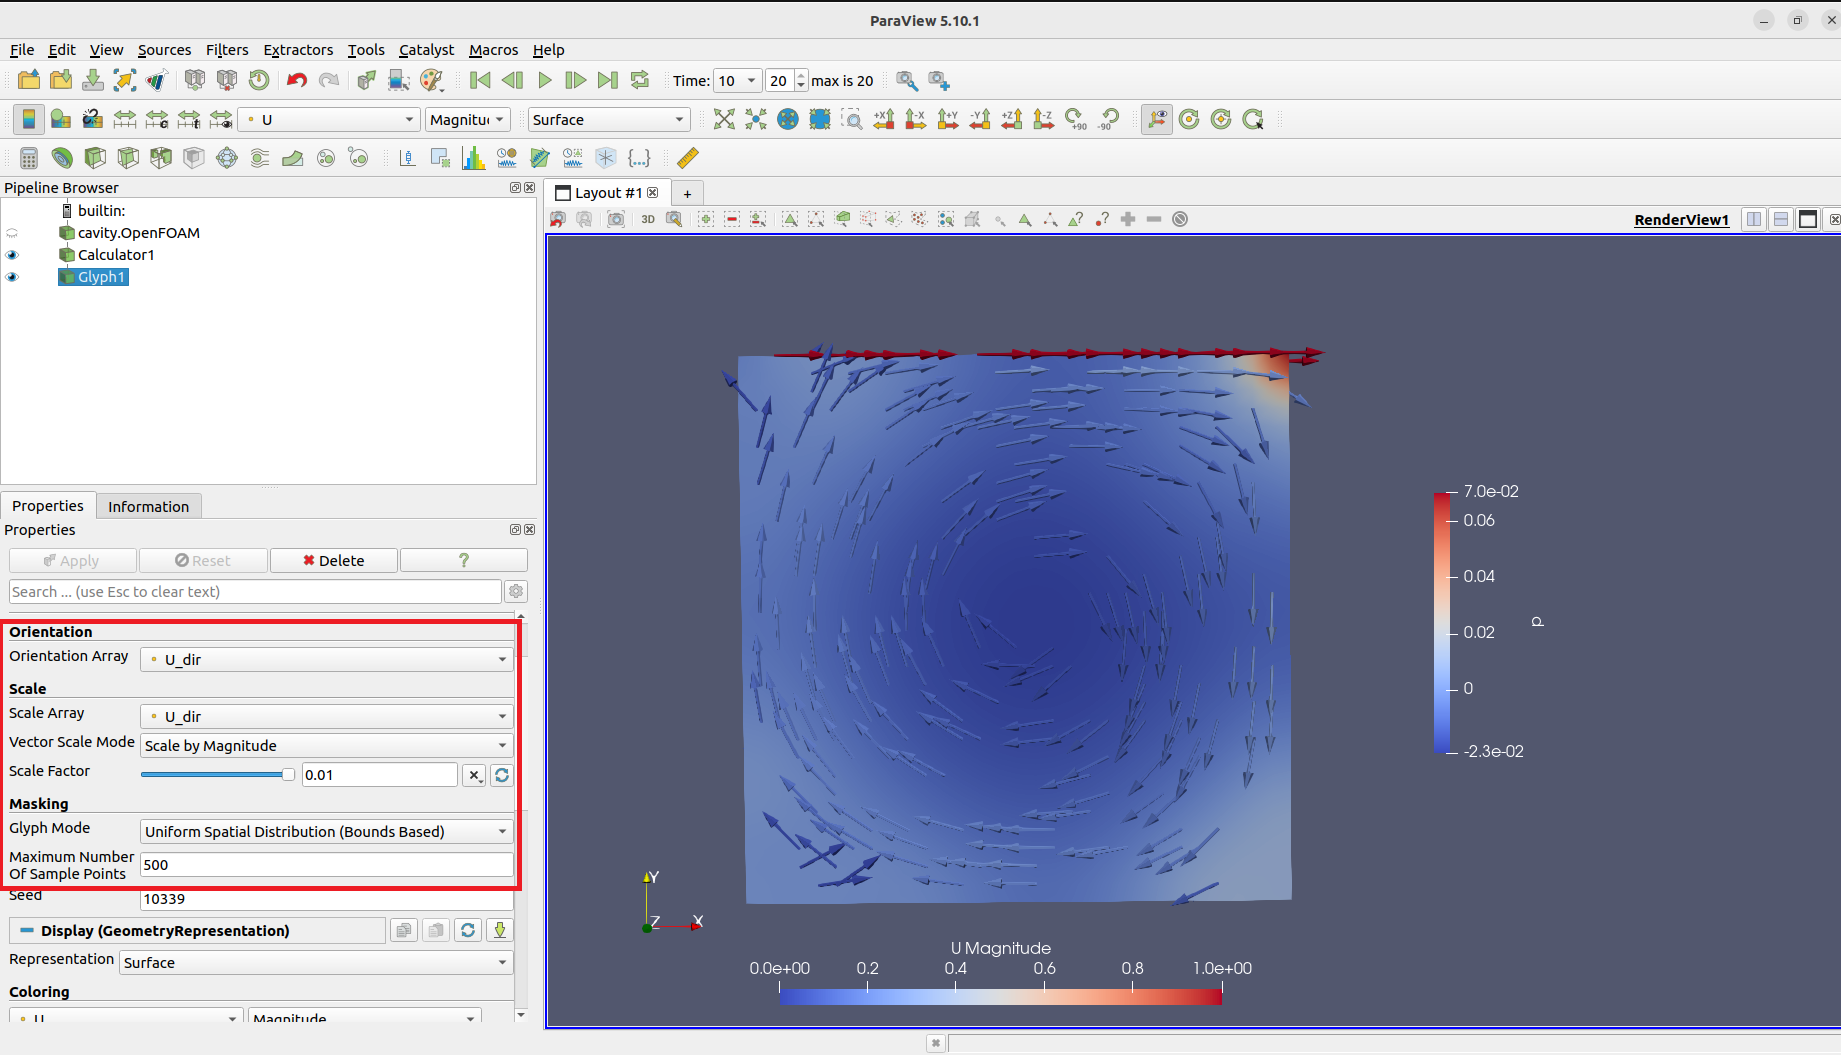Click the Scale Factor slider
Screen dimensions: 1841x1055
216,774
